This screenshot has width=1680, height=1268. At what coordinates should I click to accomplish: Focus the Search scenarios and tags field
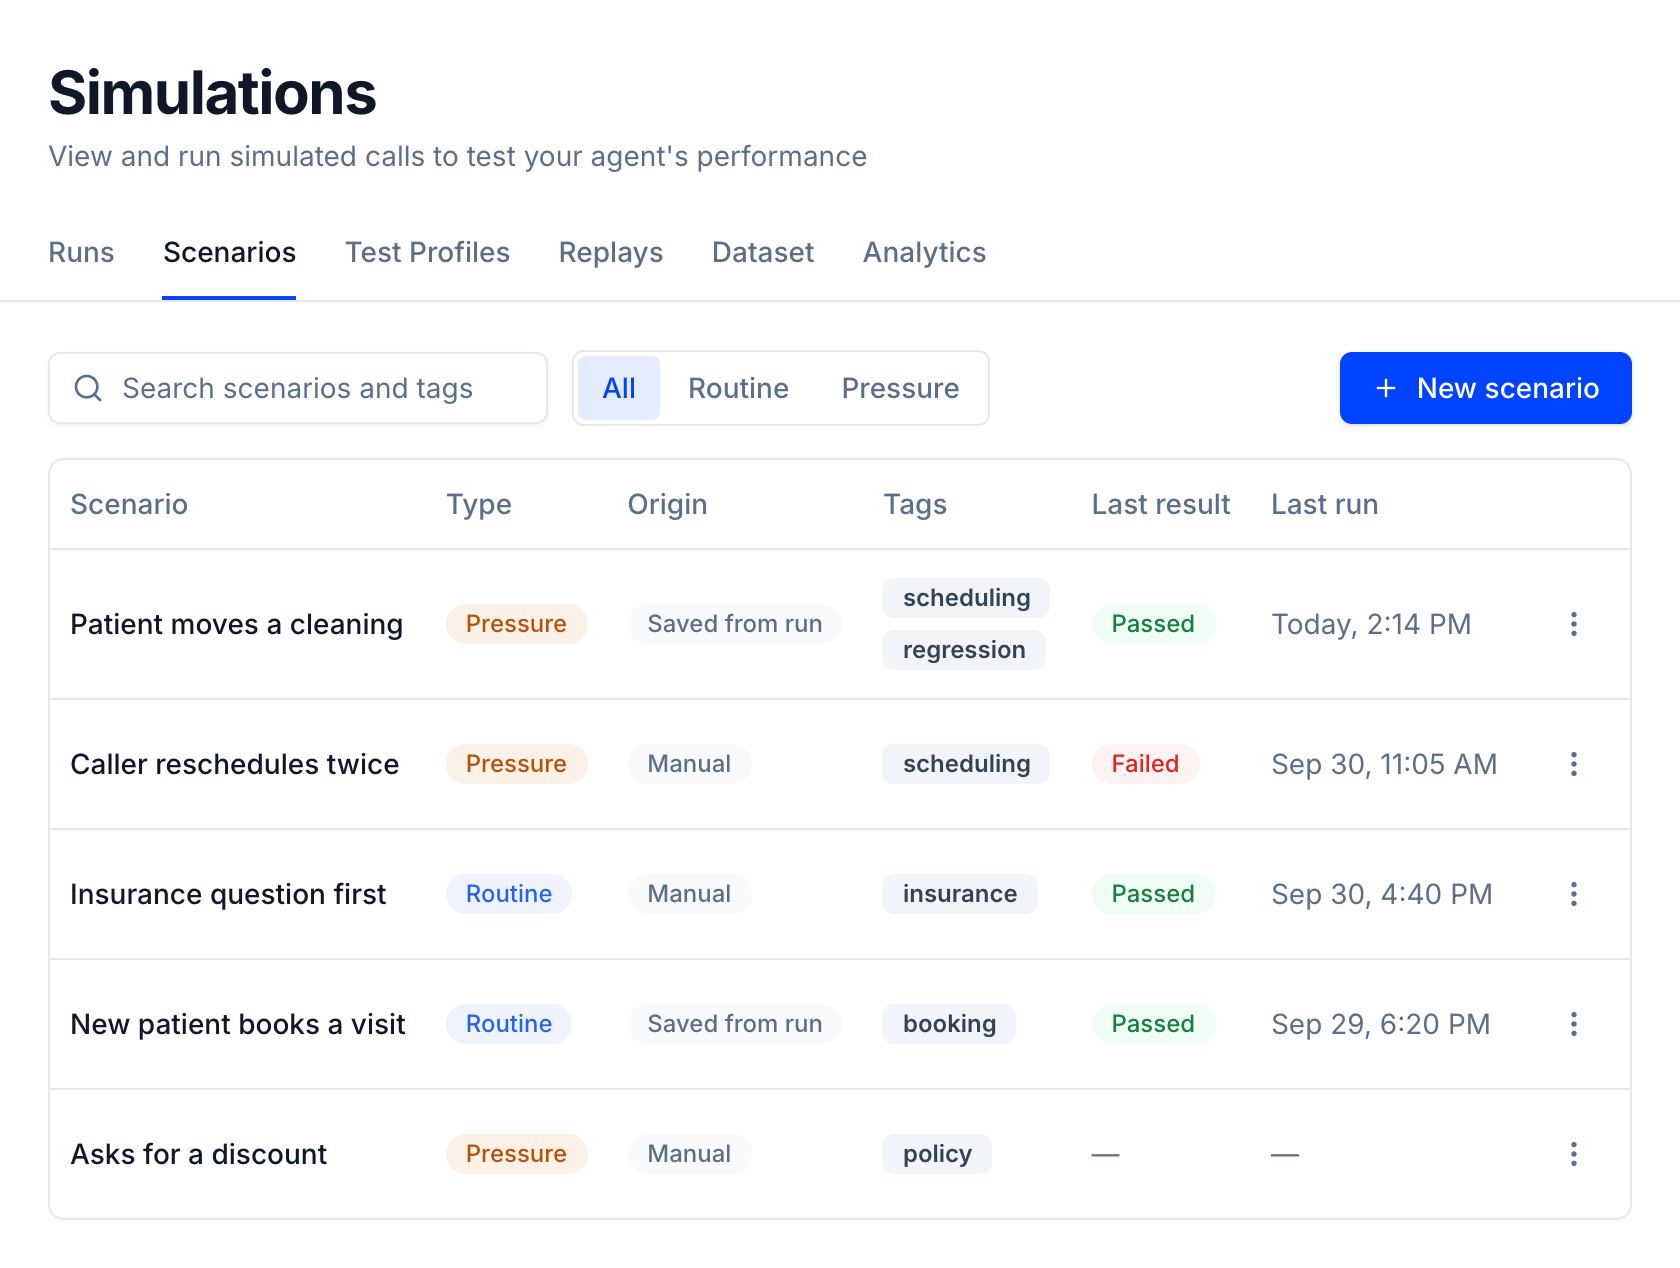tap(298, 388)
